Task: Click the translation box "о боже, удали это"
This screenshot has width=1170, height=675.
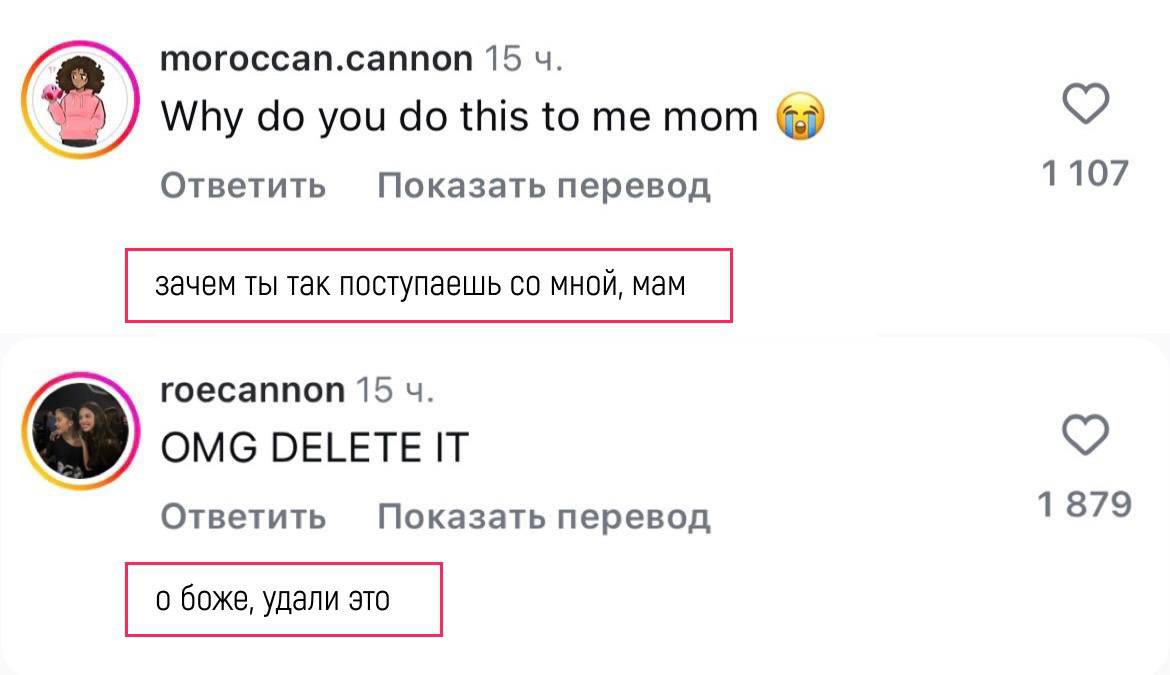Action: 283,599
